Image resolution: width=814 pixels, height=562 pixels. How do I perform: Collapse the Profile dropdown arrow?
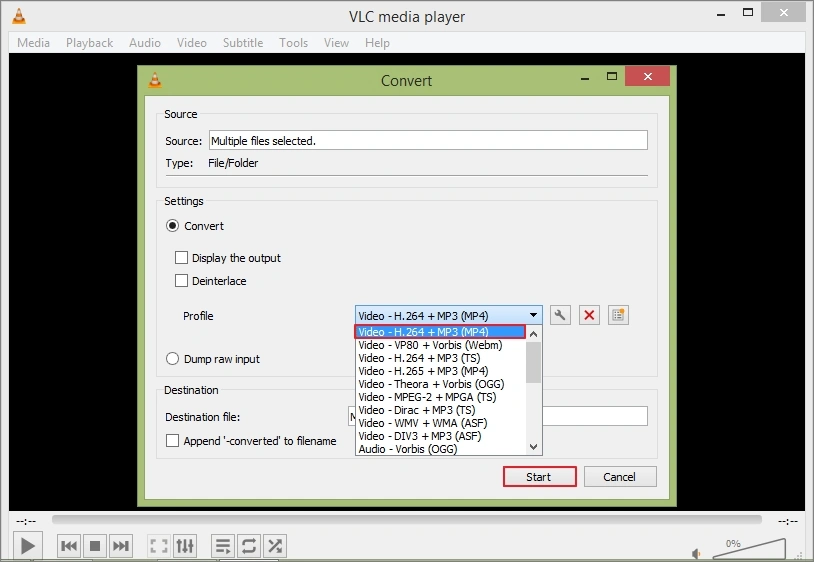[x=533, y=315]
